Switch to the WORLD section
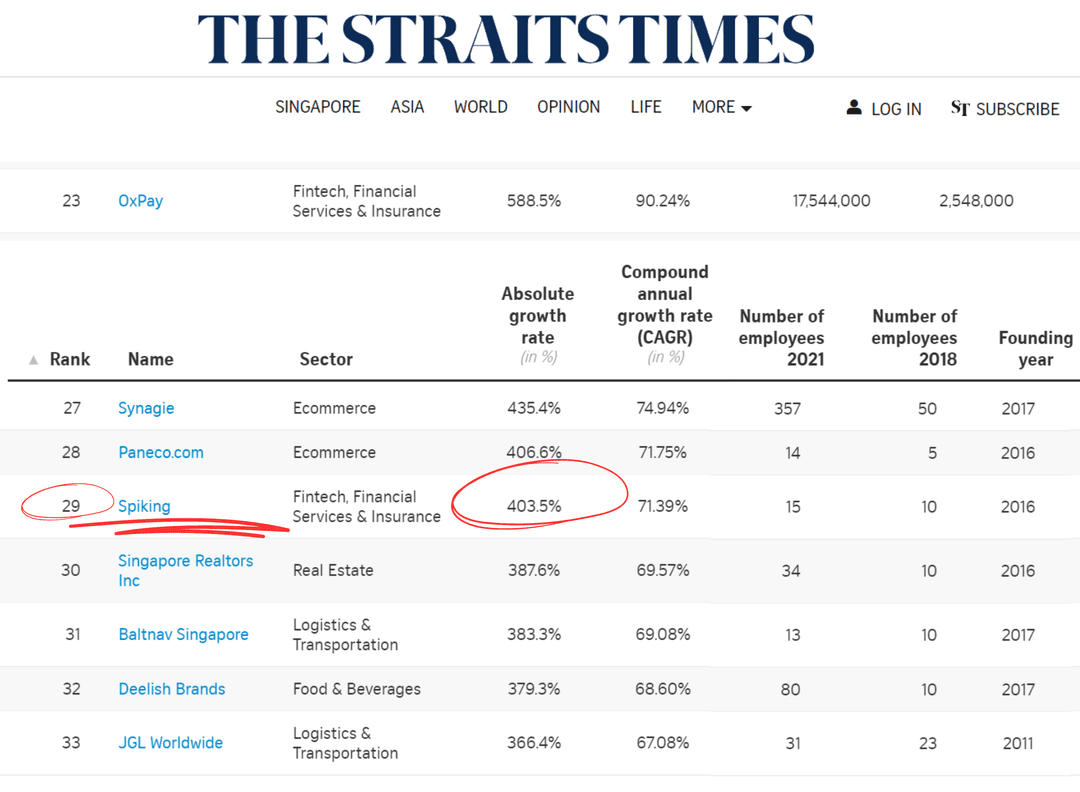The height and width of the screenshot is (792, 1080). (x=480, y=106)
